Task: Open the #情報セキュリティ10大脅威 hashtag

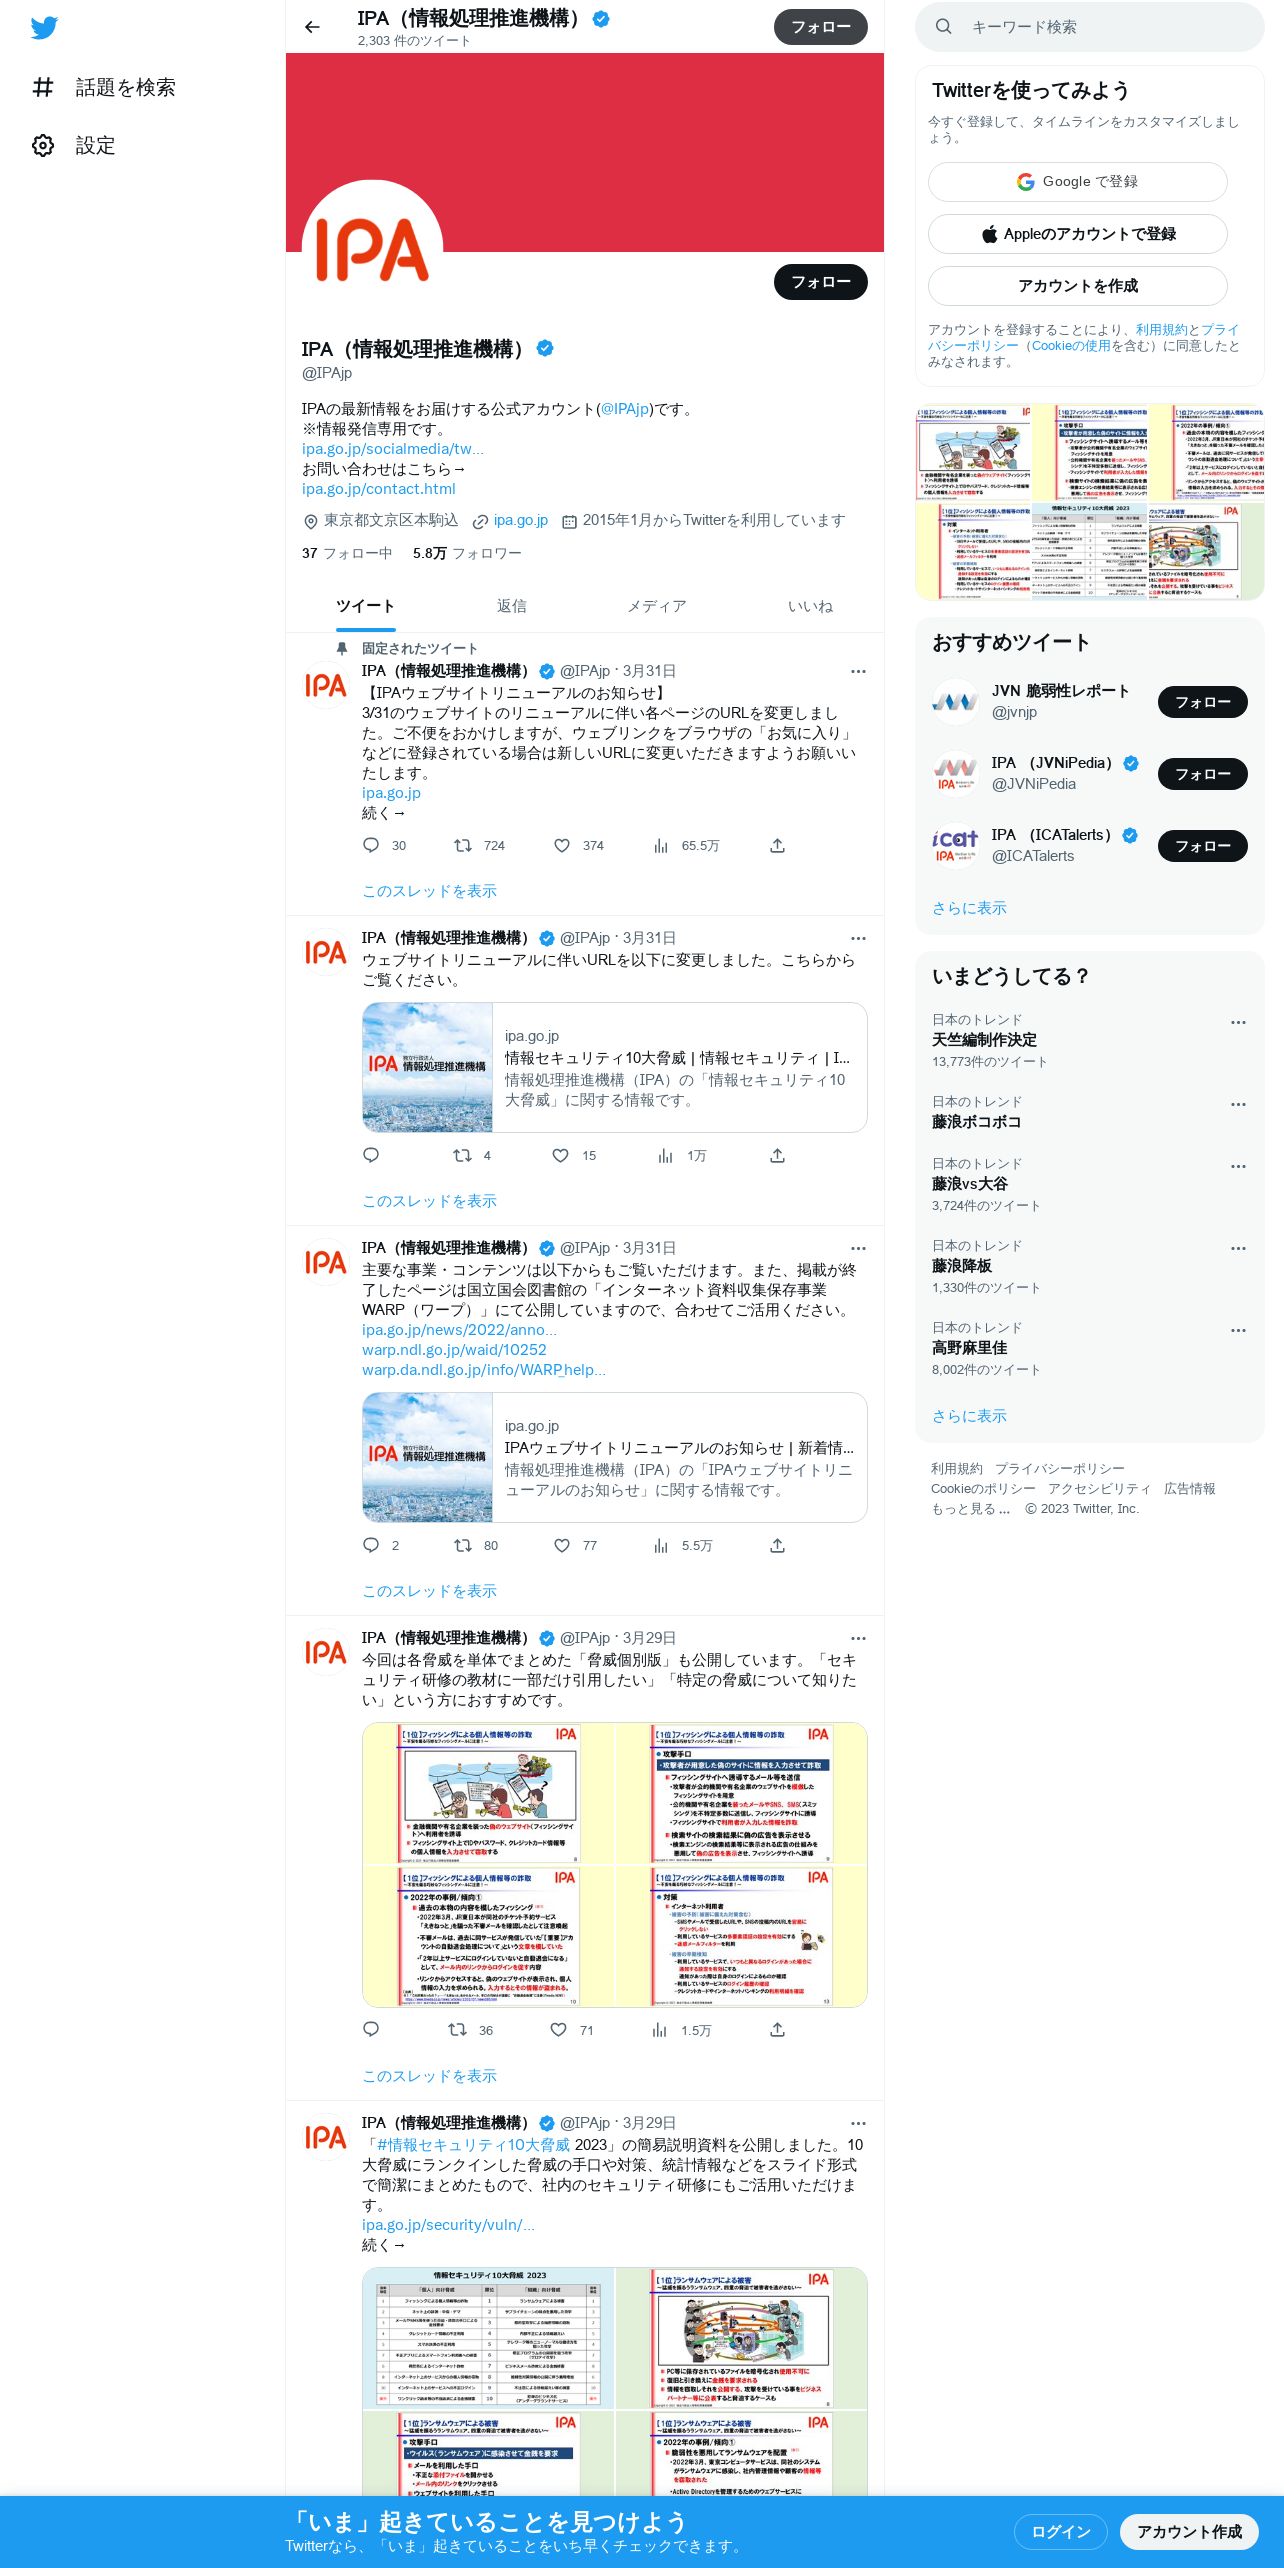Action: click(x=473, y=2145)
